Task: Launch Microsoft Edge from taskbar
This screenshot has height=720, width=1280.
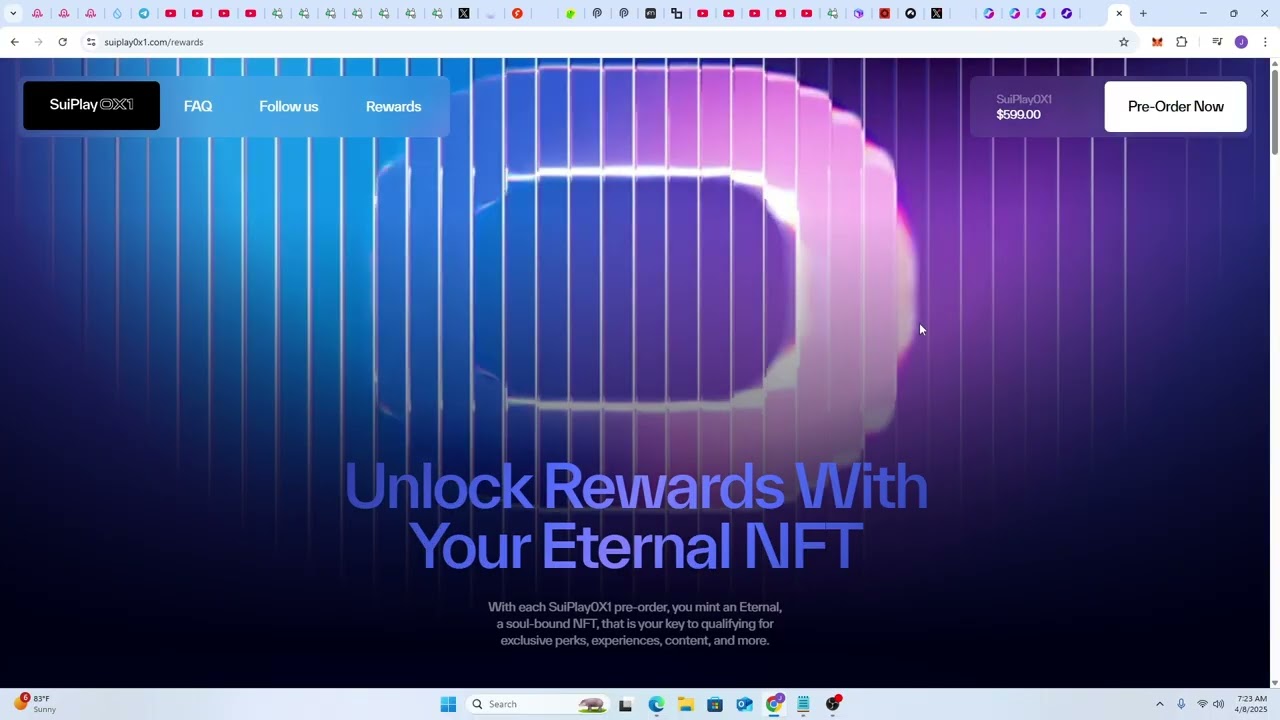Action: click(656, 704)
